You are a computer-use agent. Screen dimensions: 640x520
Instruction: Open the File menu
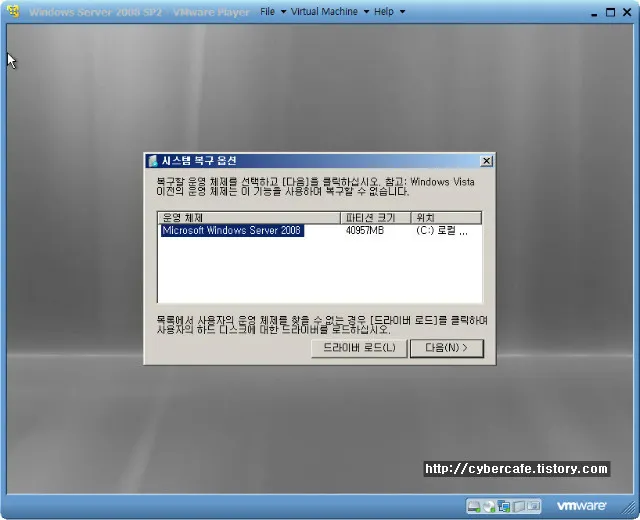coord(267,11)
